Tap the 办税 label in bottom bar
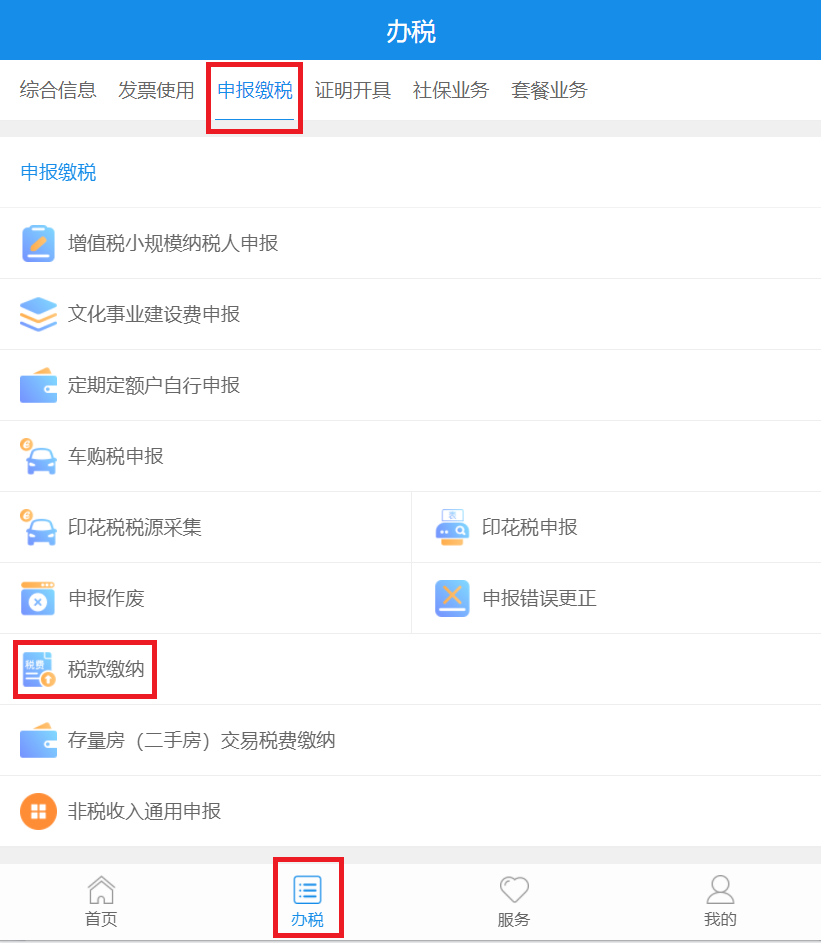 point(308,920)
